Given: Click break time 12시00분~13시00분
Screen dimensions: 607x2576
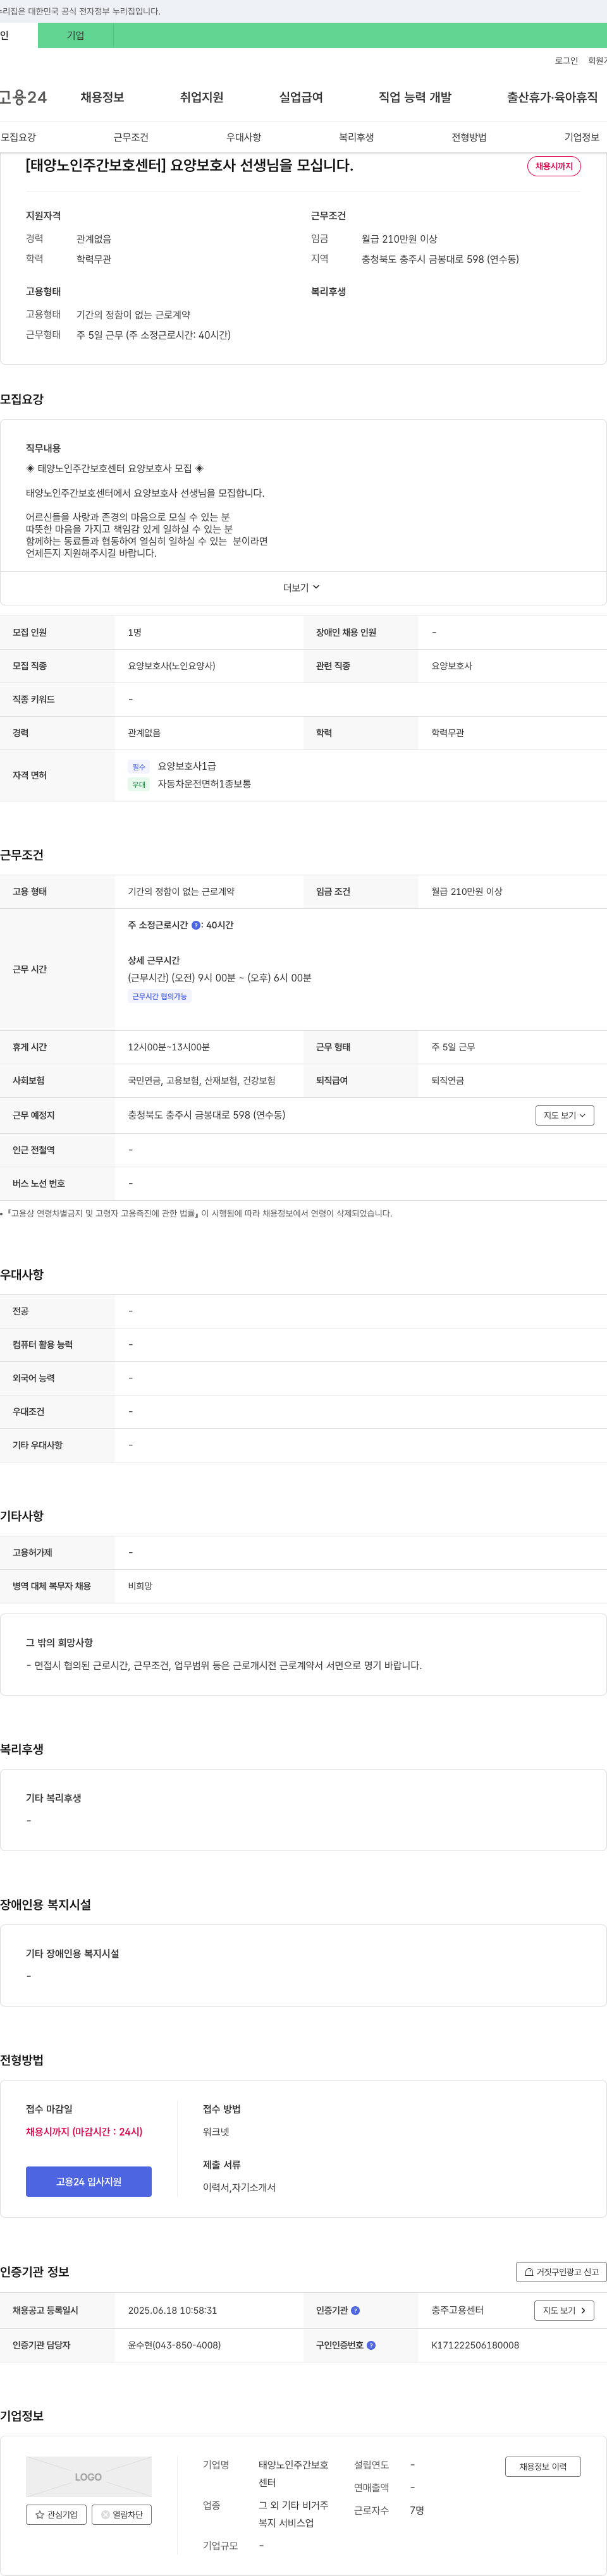Looking at the screenshot, I should click(169, 1047).
